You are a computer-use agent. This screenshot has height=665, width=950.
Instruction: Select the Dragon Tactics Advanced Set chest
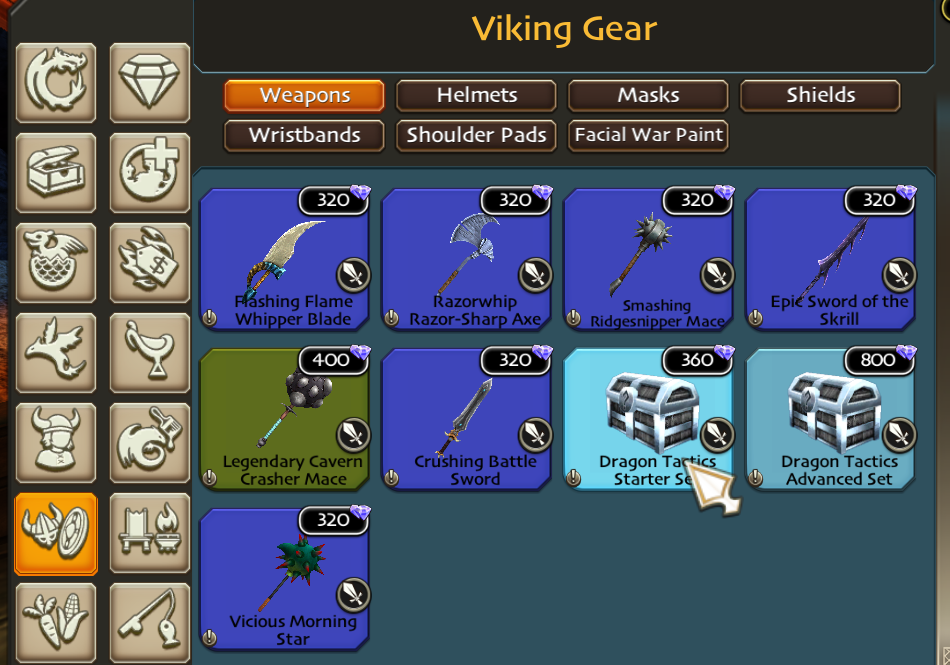tap(830, 419)
